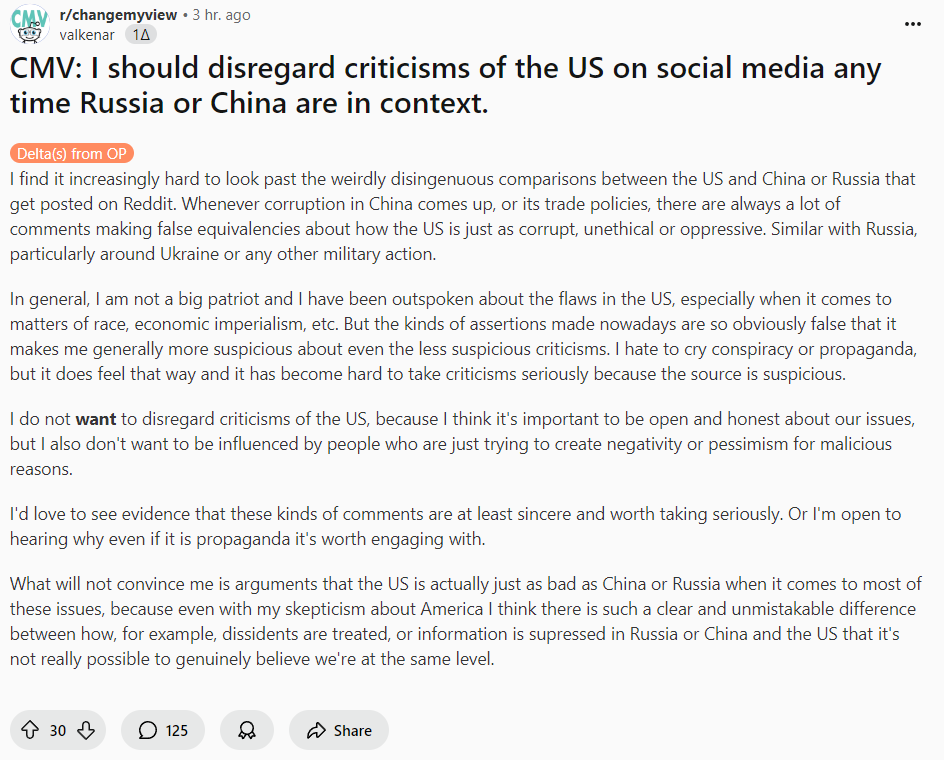Click the post title starting with CMV
The image size is (944, 760).
[446, 85]
